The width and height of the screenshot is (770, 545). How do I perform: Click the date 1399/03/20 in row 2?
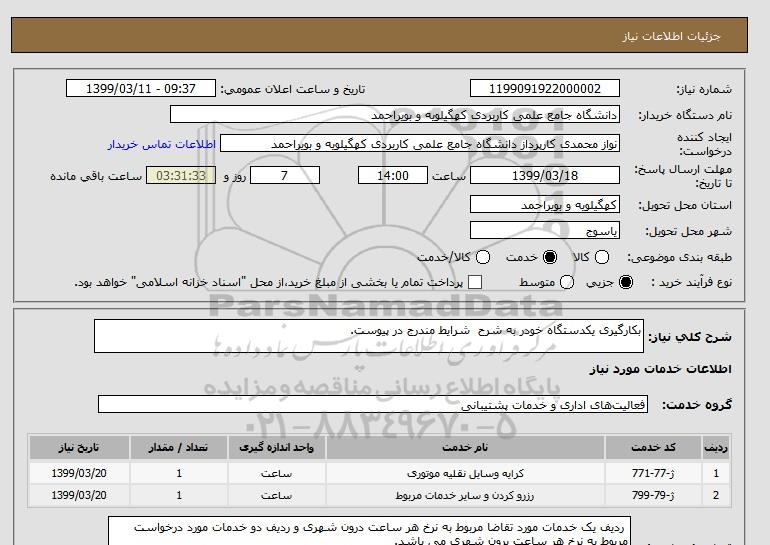tap(79, 495)
